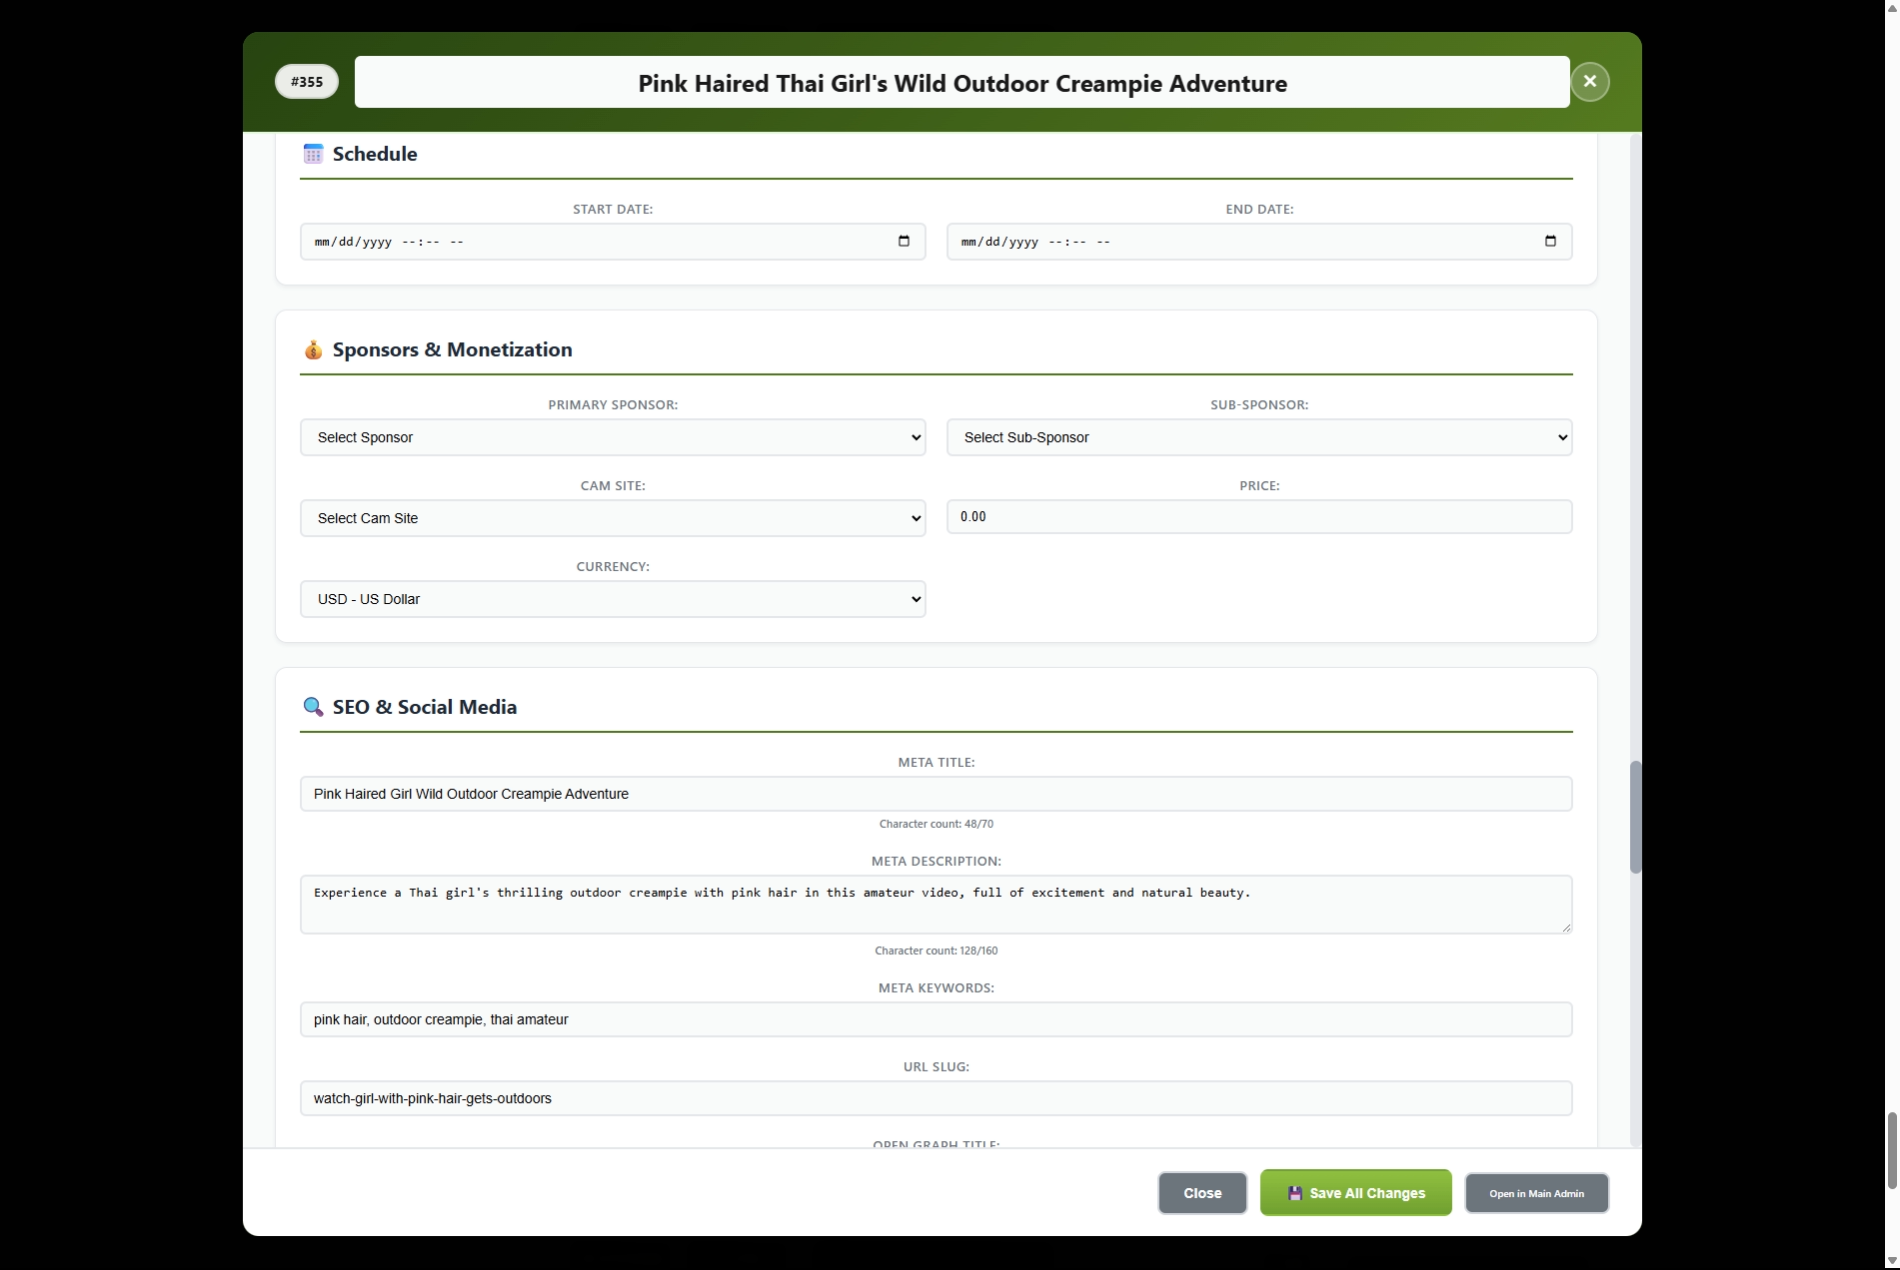Open the end date calendar picker icon
This screenshot has width=1900, height=1270.
pos(1550,241)
